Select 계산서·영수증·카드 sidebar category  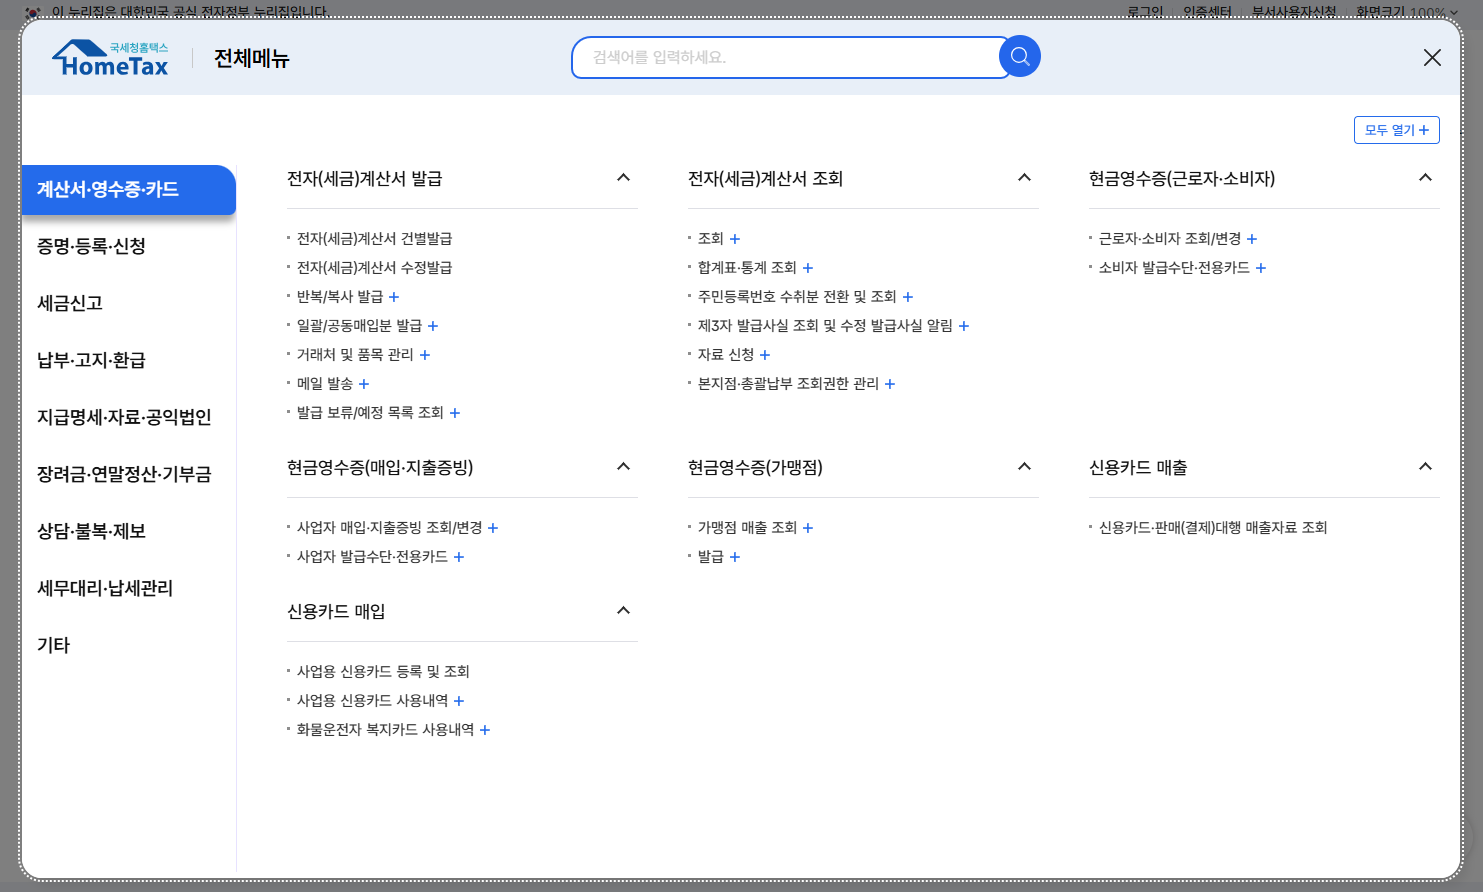click(x=128, y=190)
